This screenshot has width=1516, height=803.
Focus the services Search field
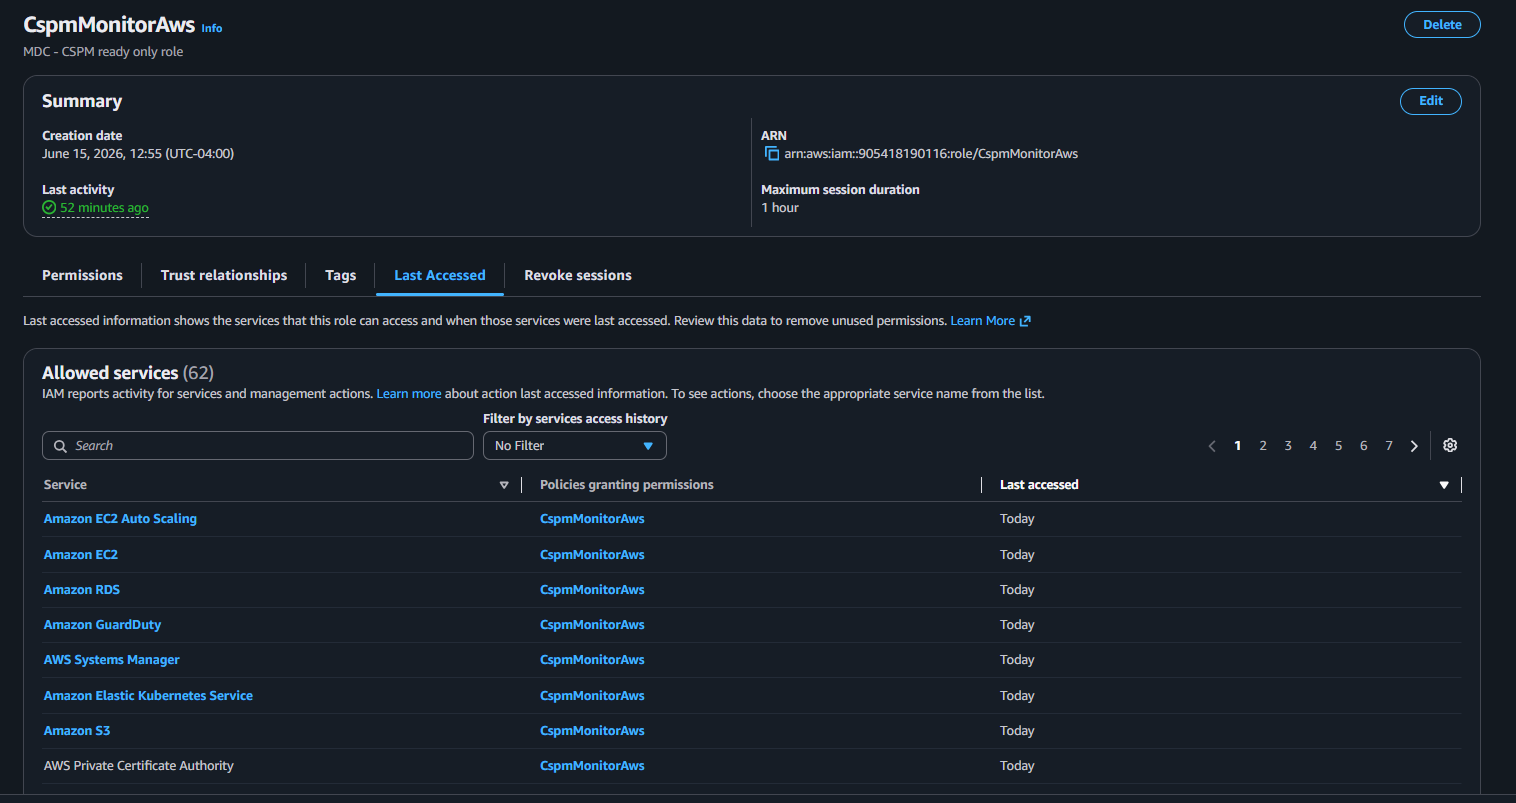tap(258, 446)
